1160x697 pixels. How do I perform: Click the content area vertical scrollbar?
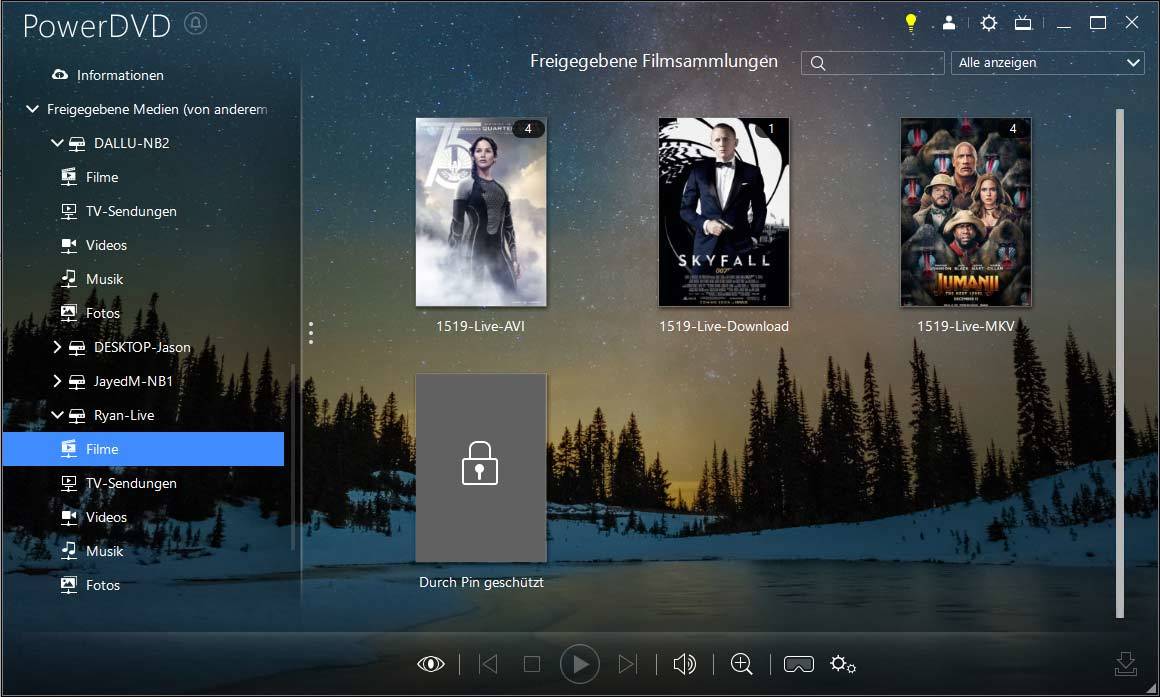pyautogui.click(x=1119, y=363)
